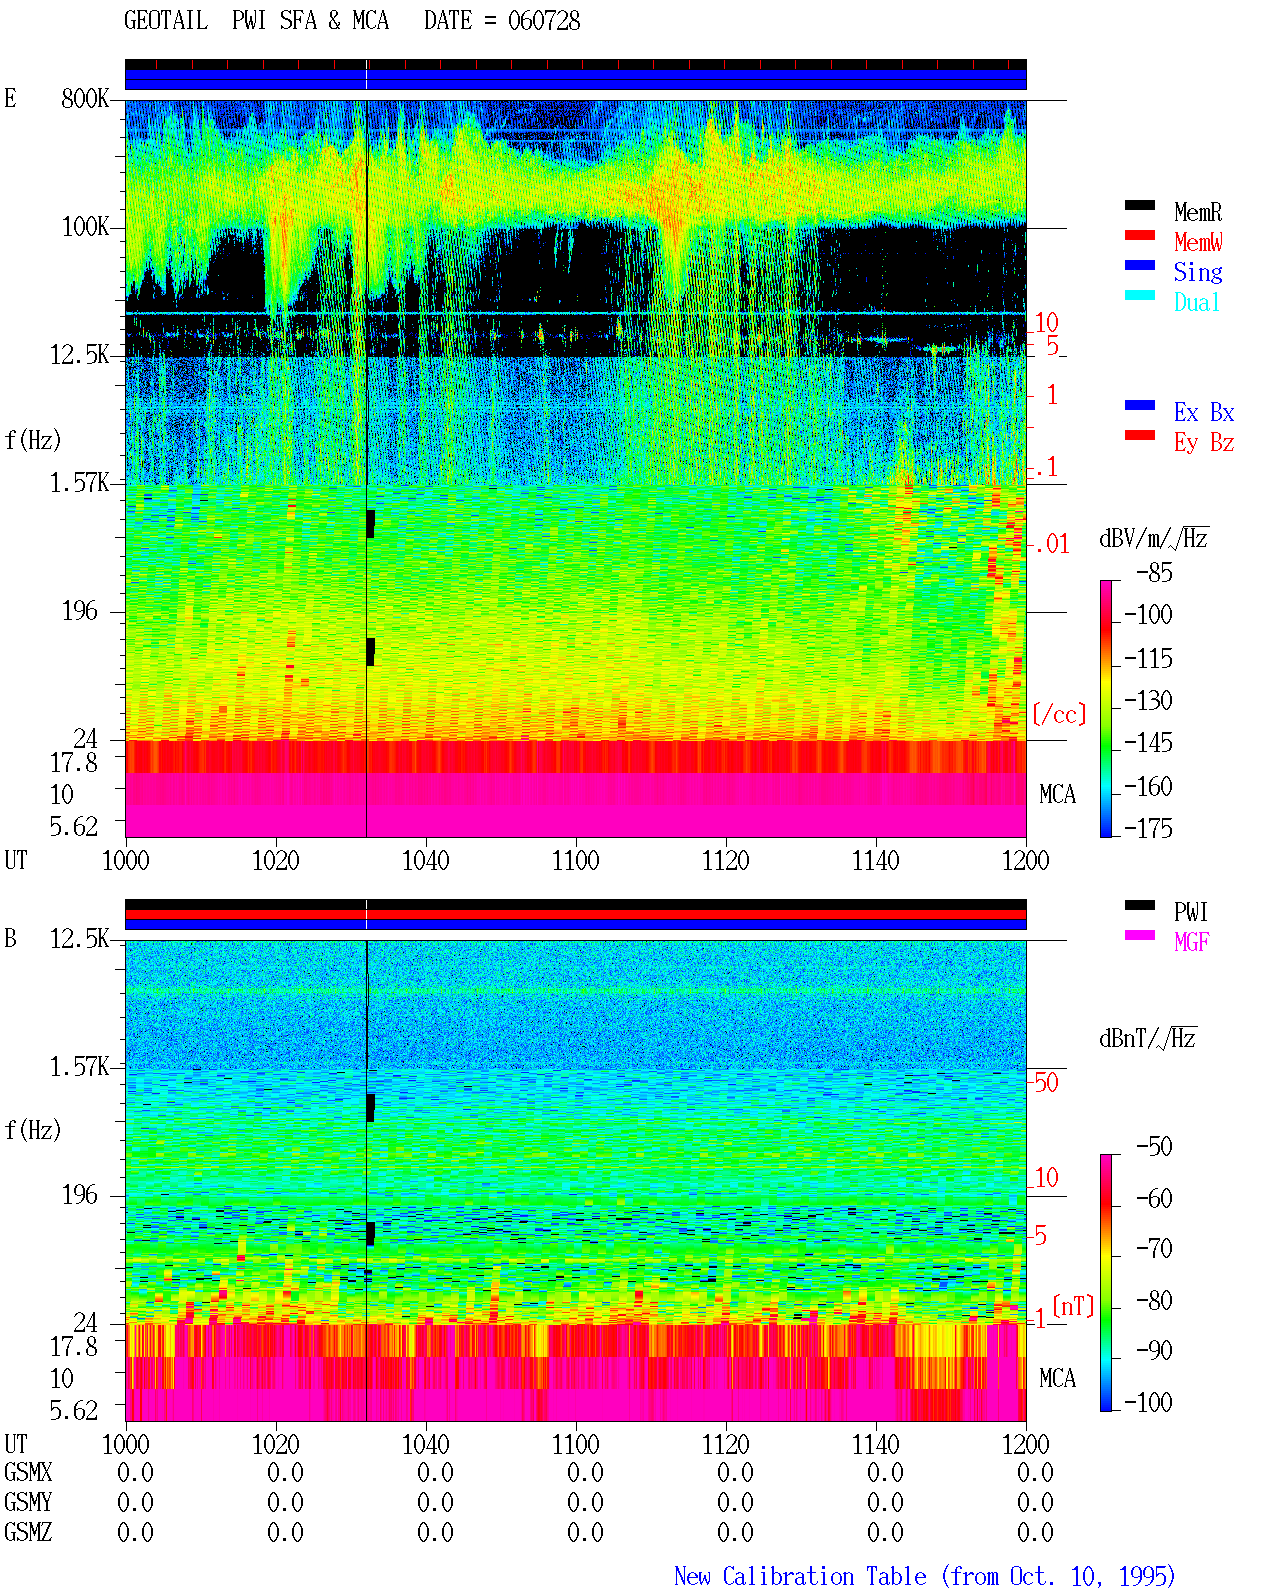Image resolution: width=1280 pixels, height=1593 pixels.
Task: Click the Ex Bx legend label
Action: click(1204, 412)
